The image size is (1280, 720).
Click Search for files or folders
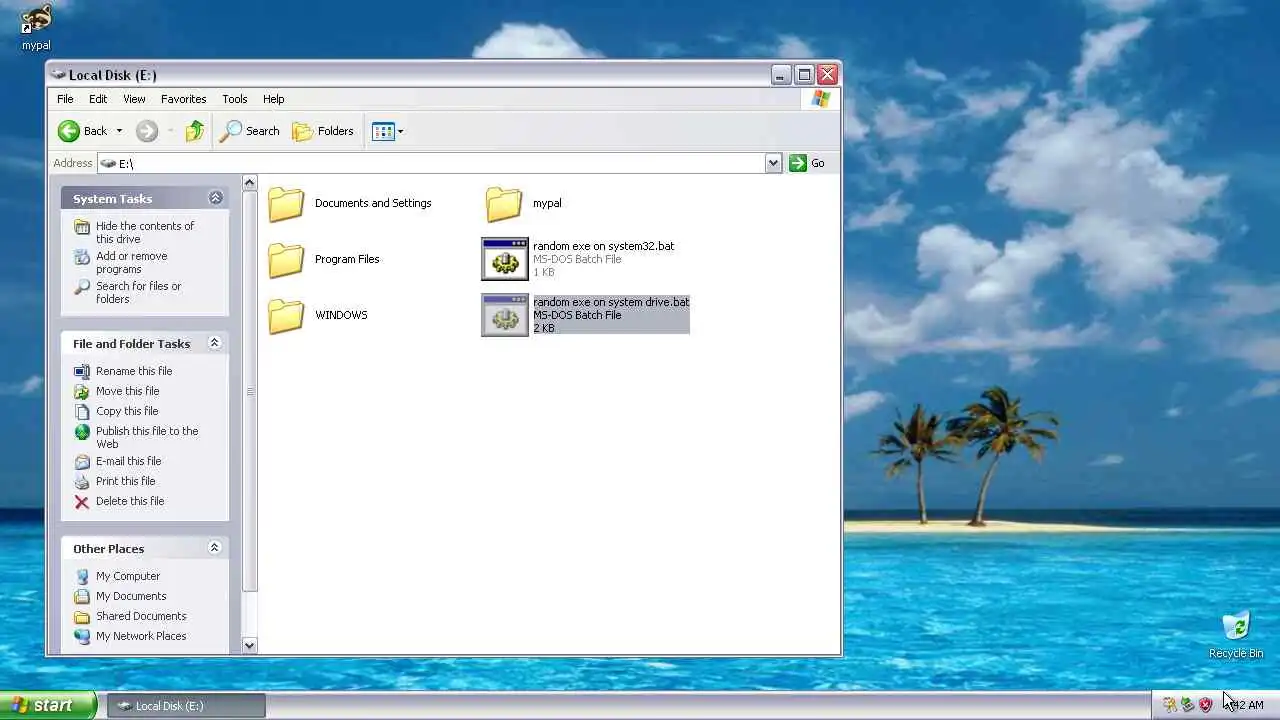(x=138, y=292)
